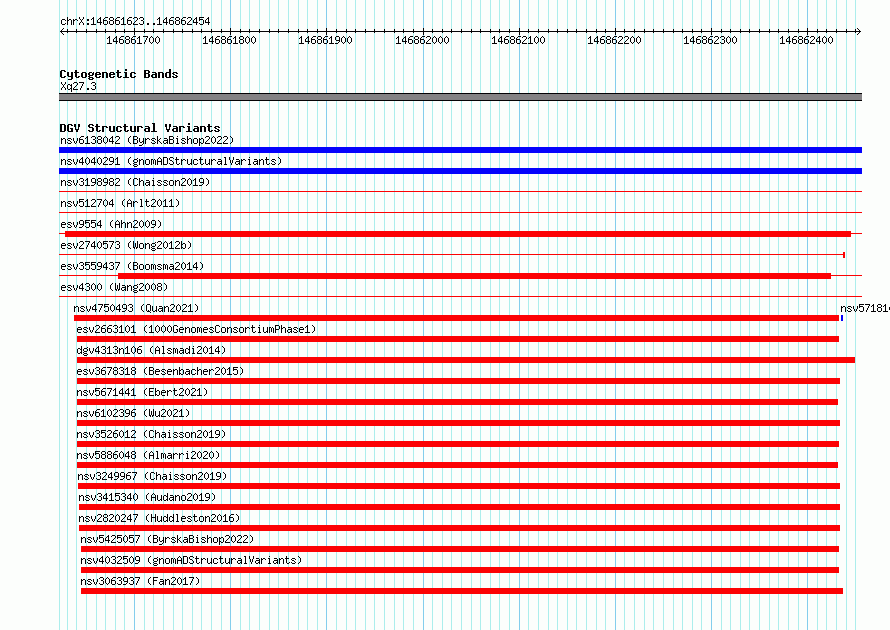
Task: Click the red bar under nsv5886048
Action: [457, 465]
